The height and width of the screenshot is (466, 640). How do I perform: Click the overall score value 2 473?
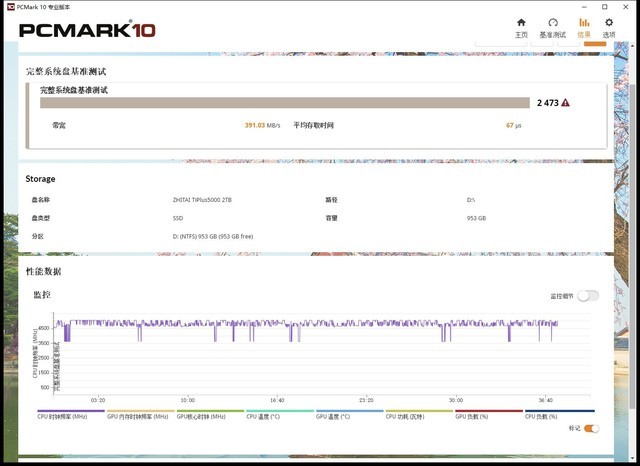[548, 103]
